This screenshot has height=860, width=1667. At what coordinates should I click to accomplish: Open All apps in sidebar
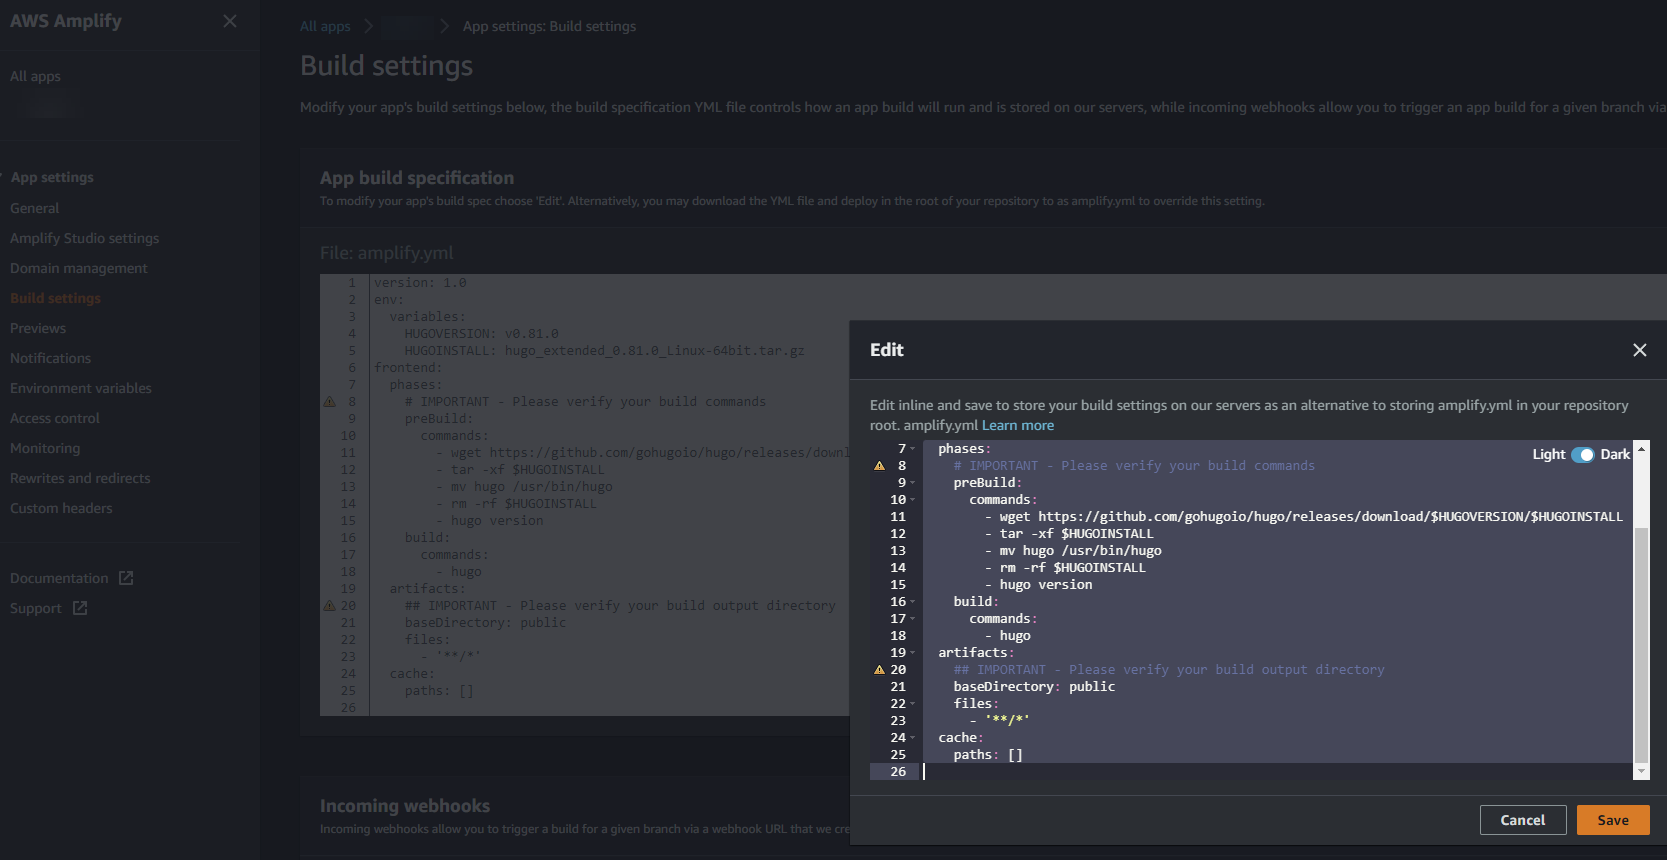(35, 76)
